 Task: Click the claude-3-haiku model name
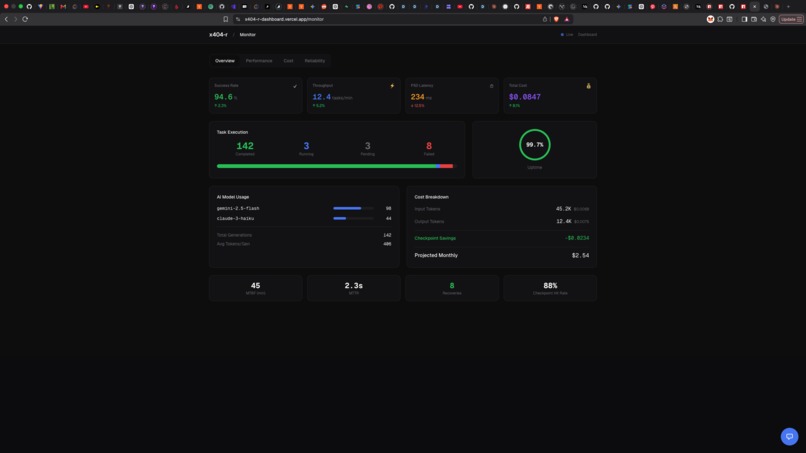point(235,219)
